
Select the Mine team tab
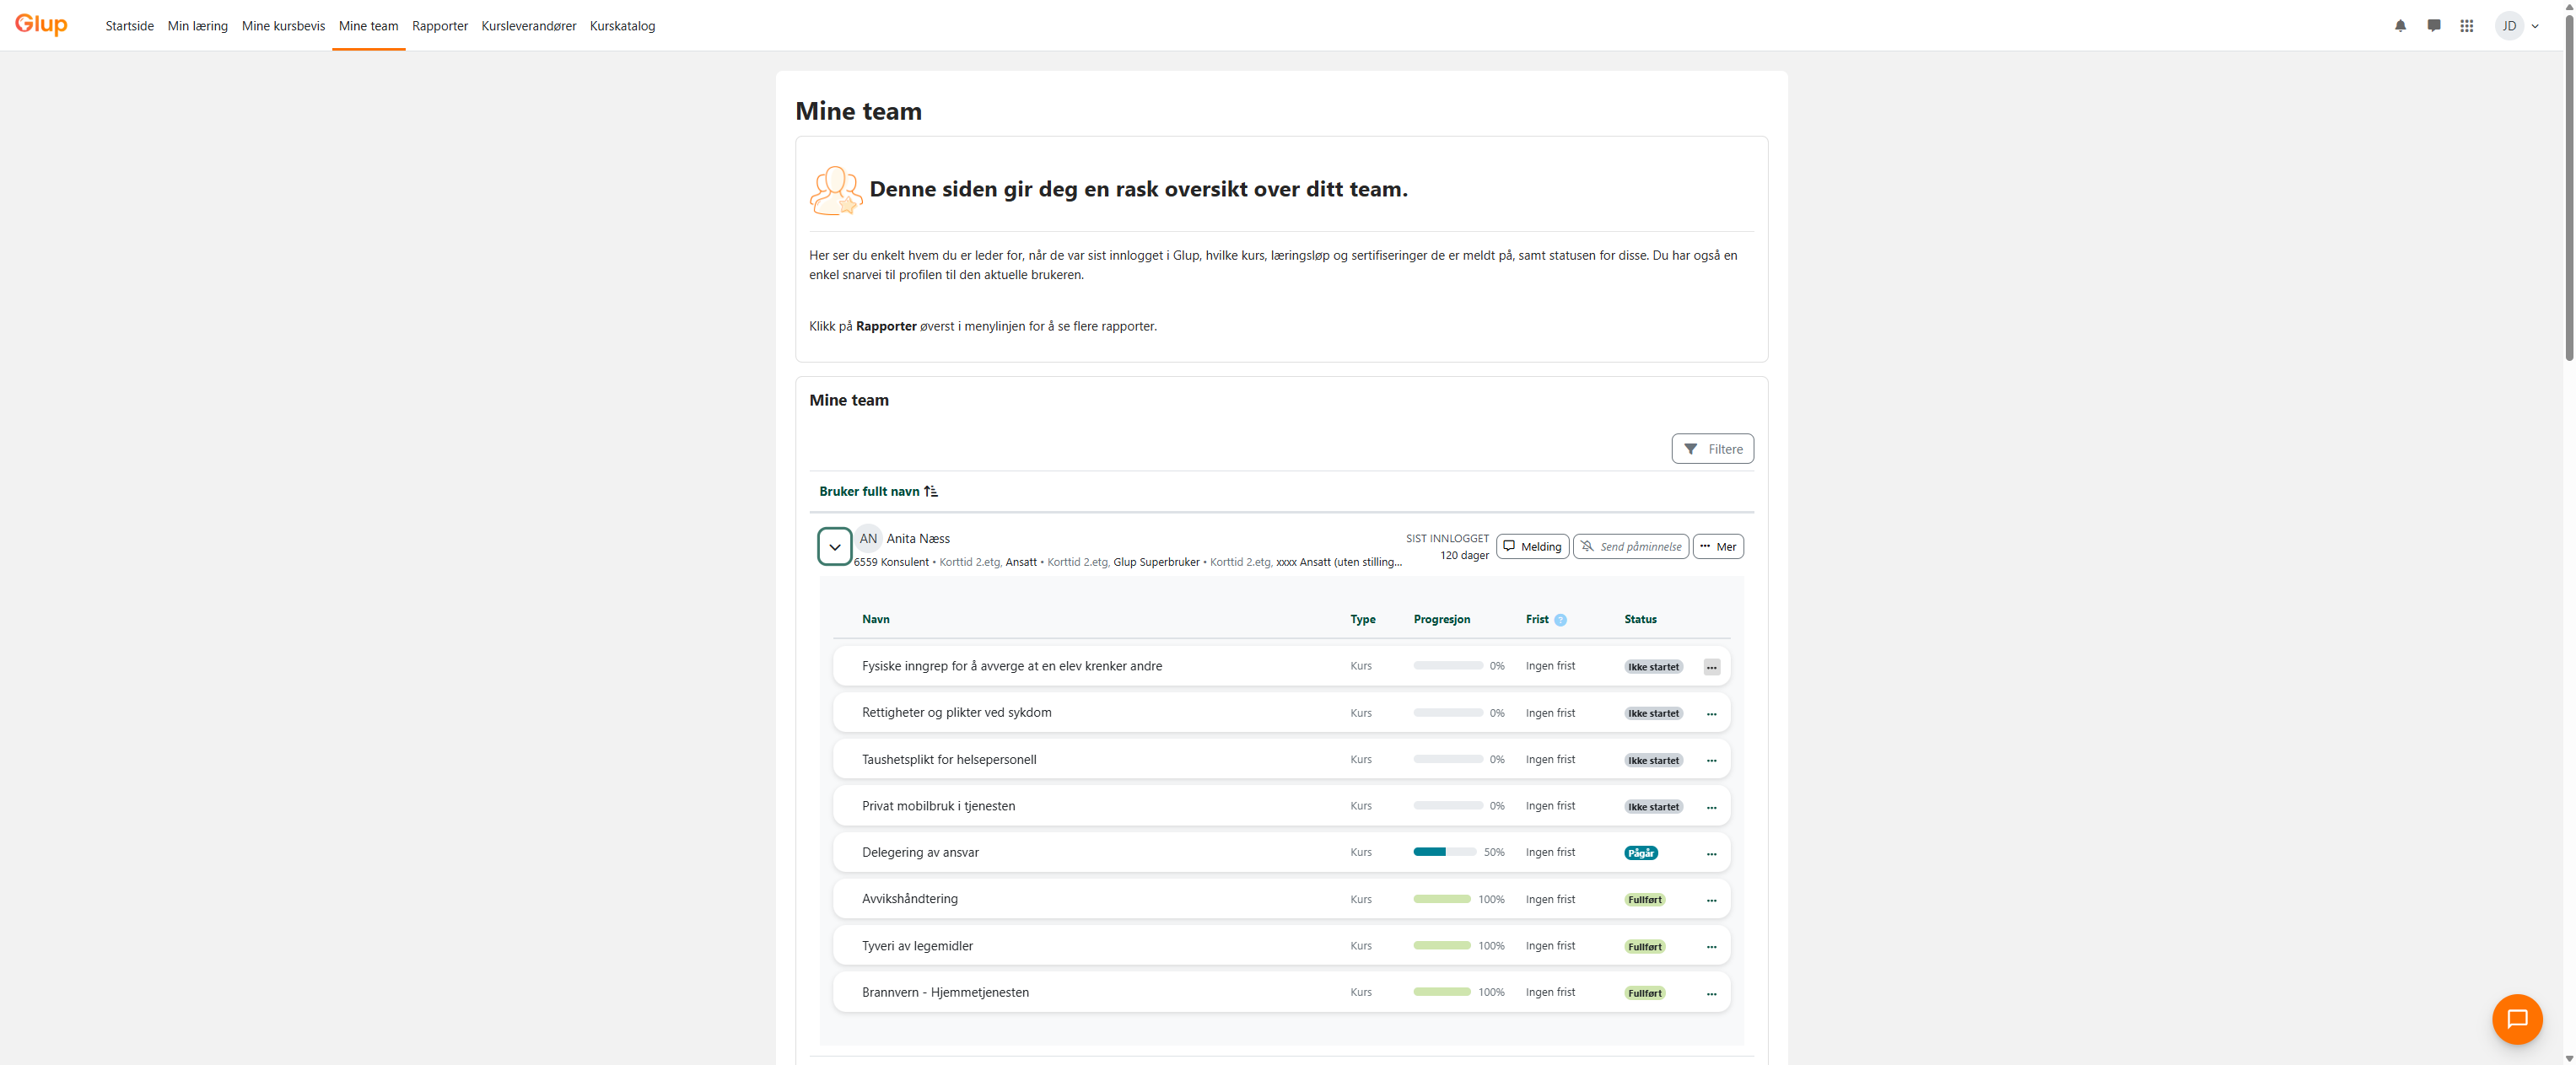tap(368, 26)
